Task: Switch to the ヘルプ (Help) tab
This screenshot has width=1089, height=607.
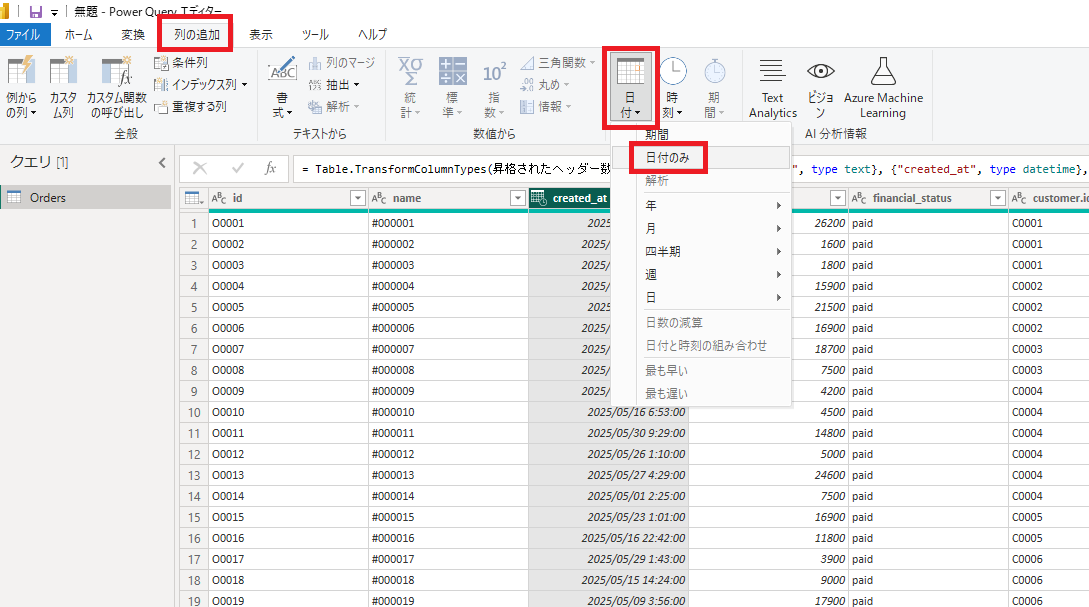Action: 372,35
